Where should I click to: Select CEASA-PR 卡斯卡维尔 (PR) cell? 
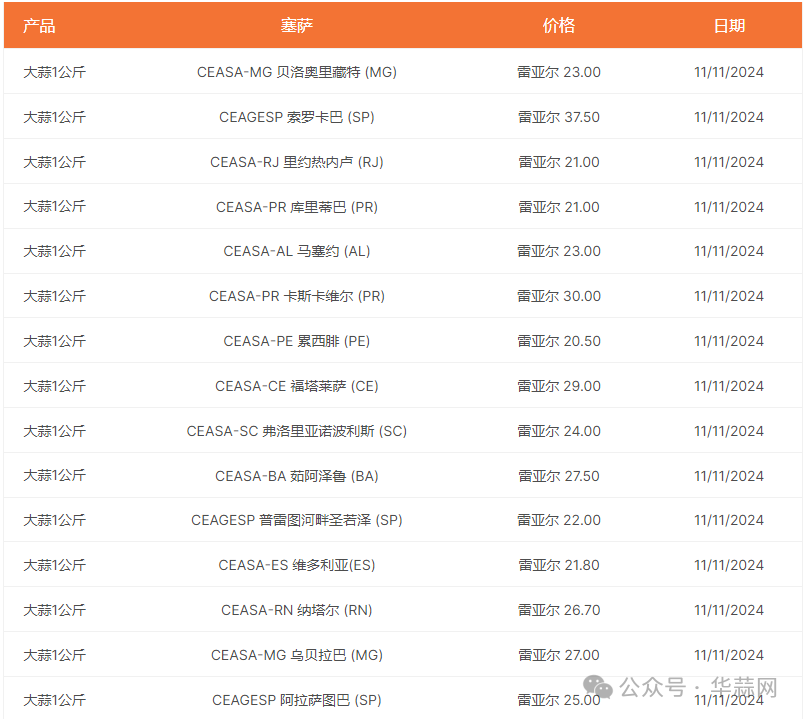(x=297, y=297)
